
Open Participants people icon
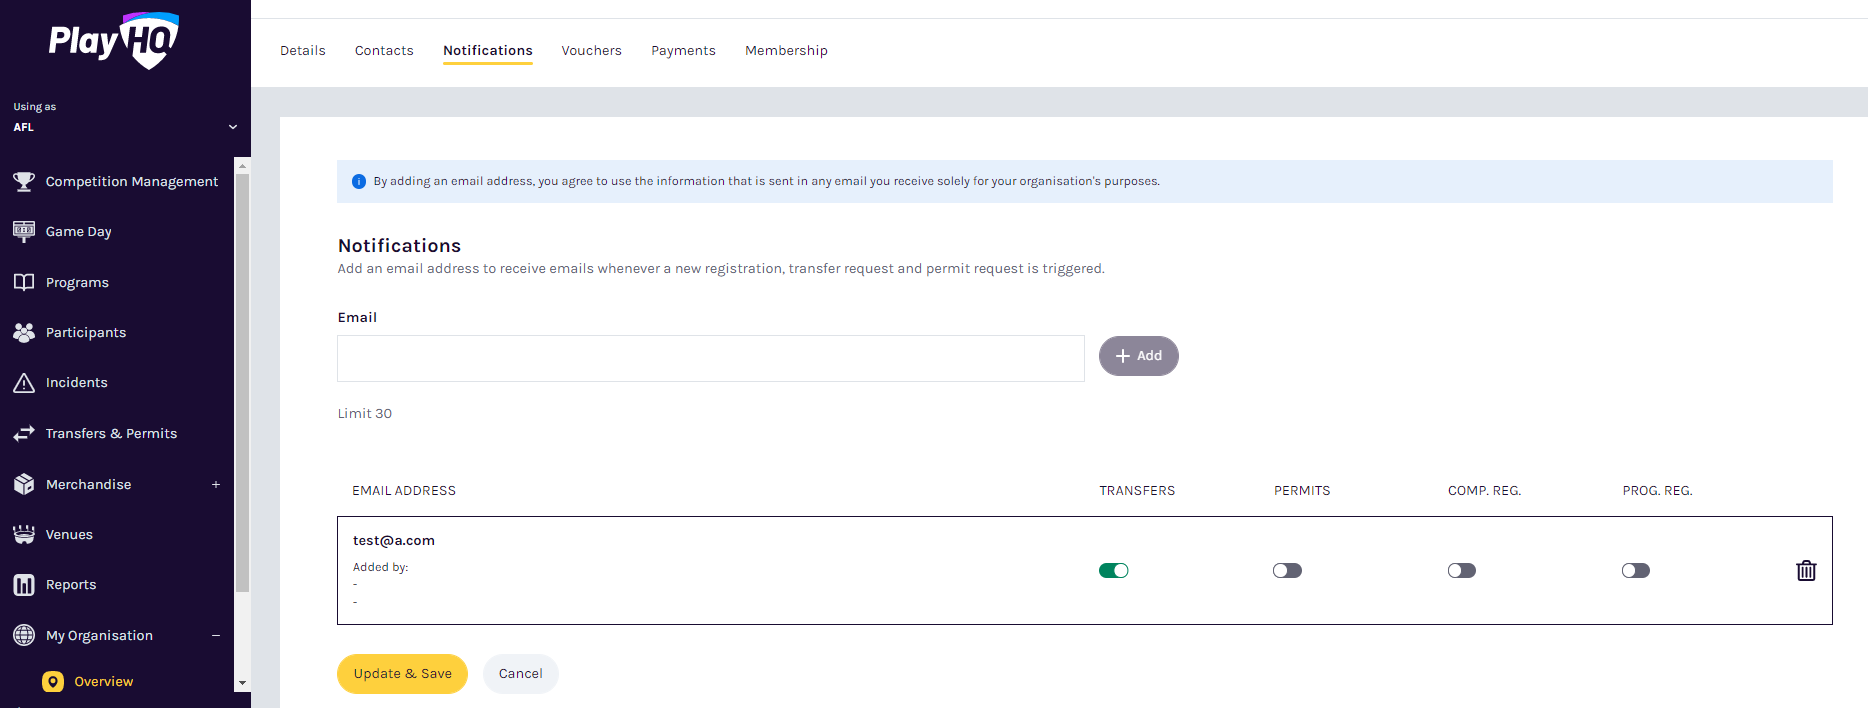tap(24, 333)
